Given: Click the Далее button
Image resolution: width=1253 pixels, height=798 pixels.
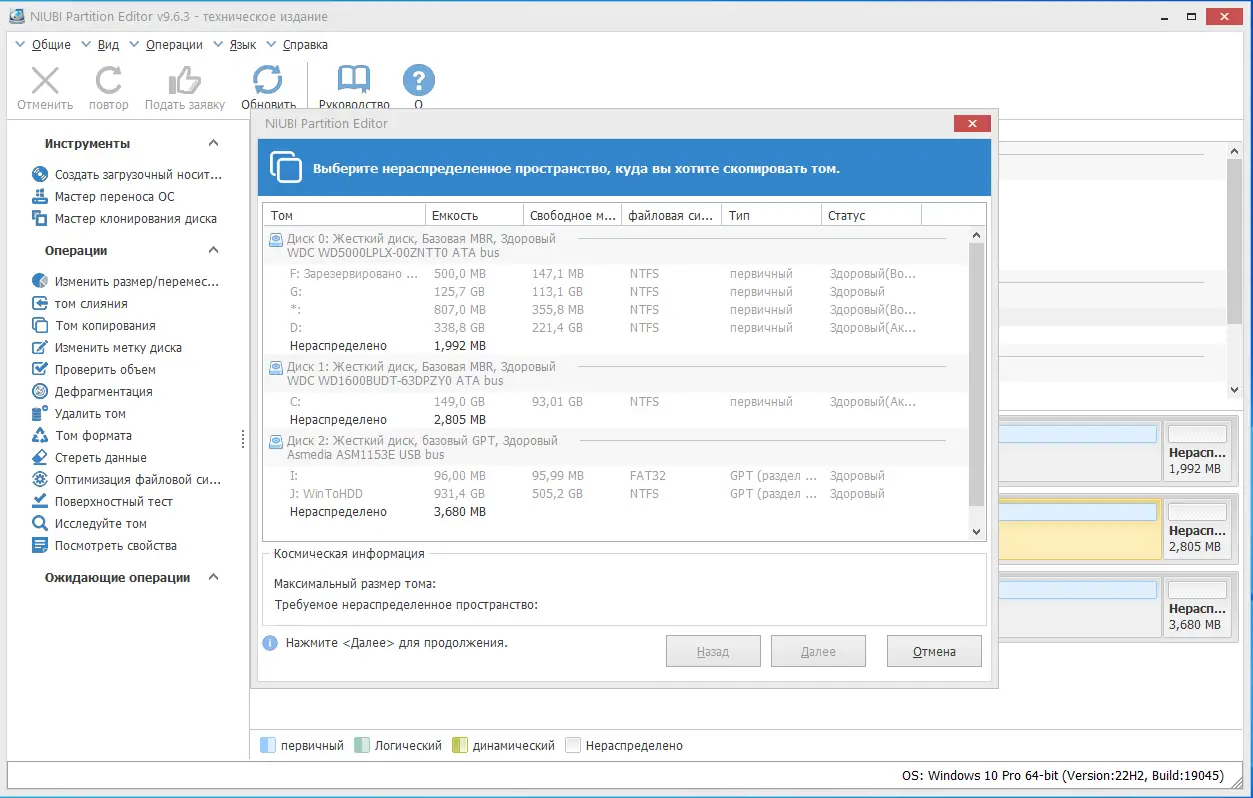Looking at the screenshot, I should [818, 651].
